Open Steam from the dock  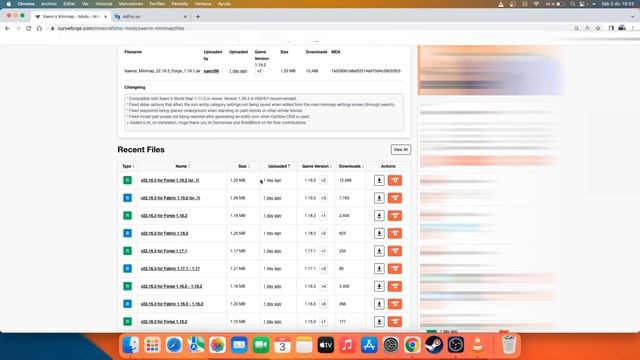[434, 345]
